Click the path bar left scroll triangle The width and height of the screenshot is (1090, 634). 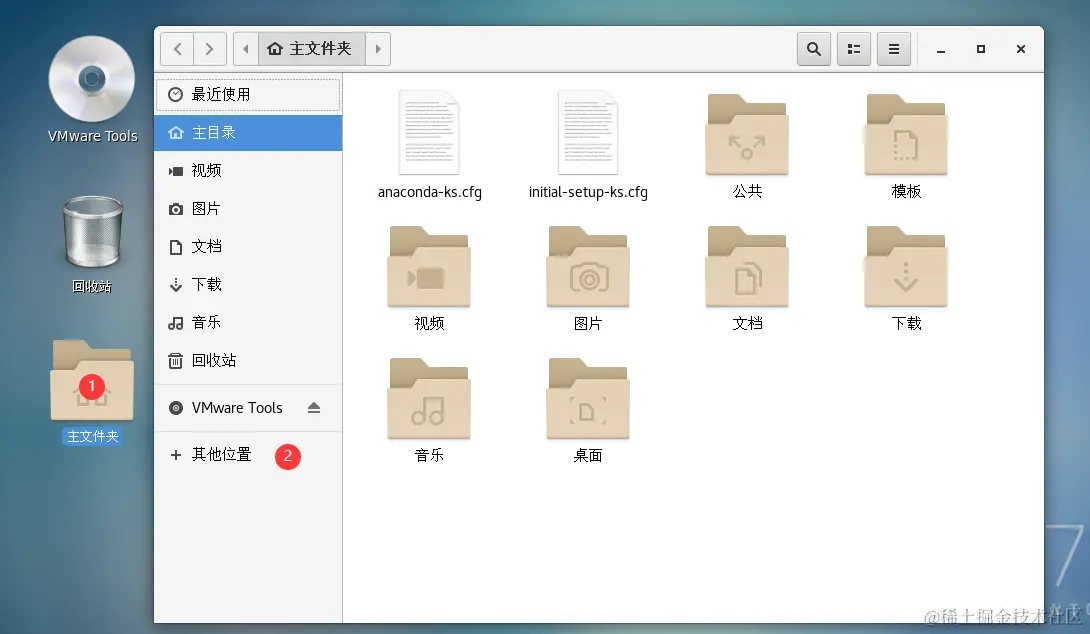[x=246, y=49]
